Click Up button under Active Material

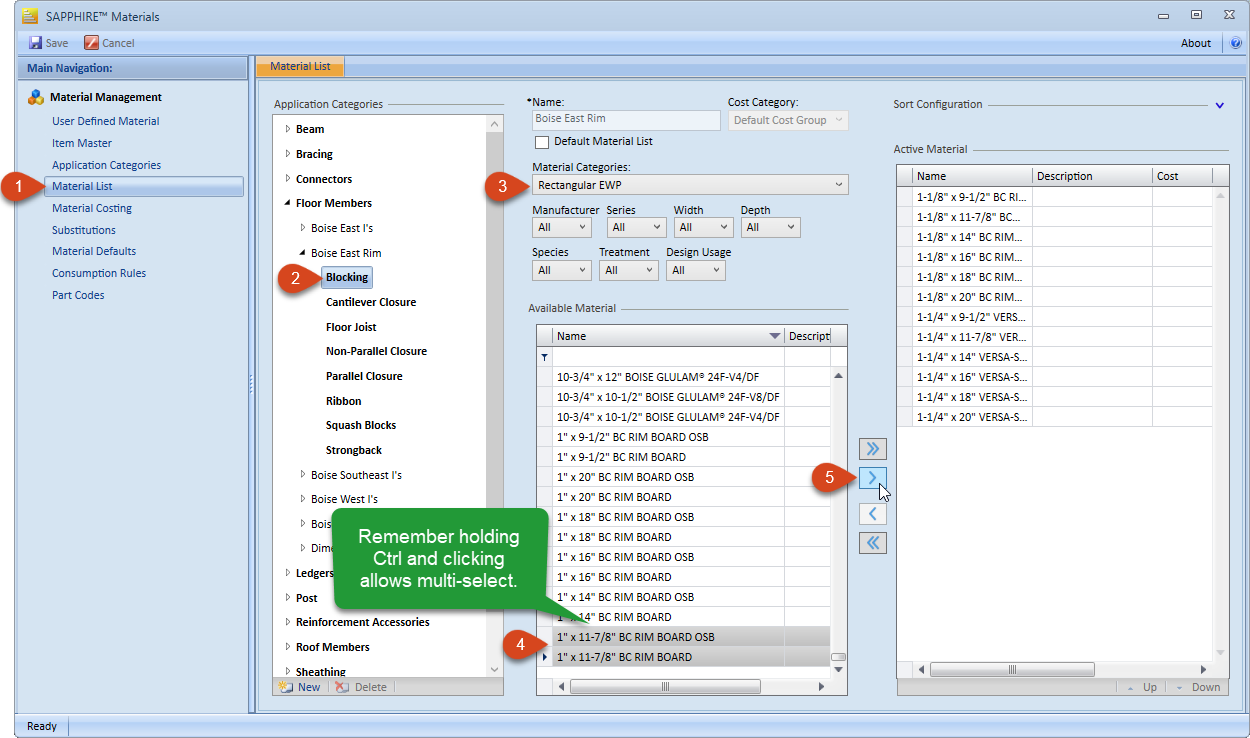pos(1143,688)
